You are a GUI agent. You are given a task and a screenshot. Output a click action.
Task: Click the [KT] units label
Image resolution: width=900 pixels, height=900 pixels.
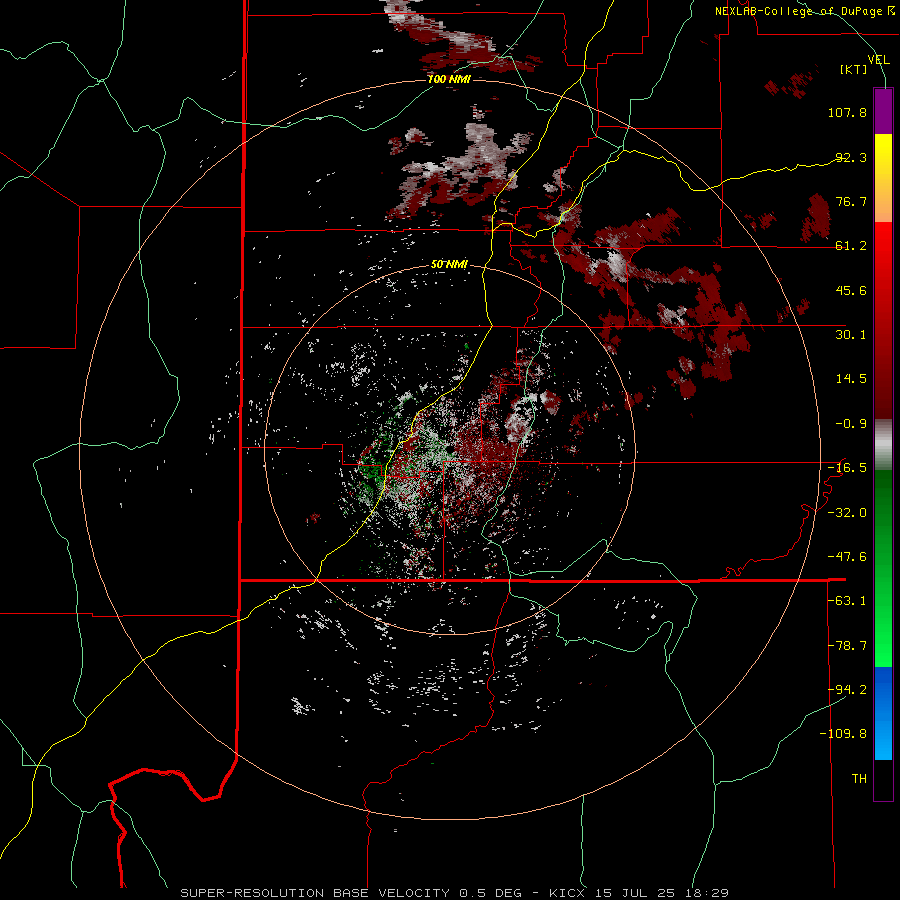pos(854,69)
